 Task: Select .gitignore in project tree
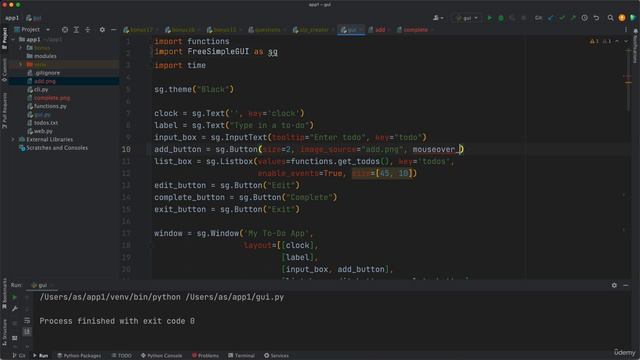click(x=44, y=73)
